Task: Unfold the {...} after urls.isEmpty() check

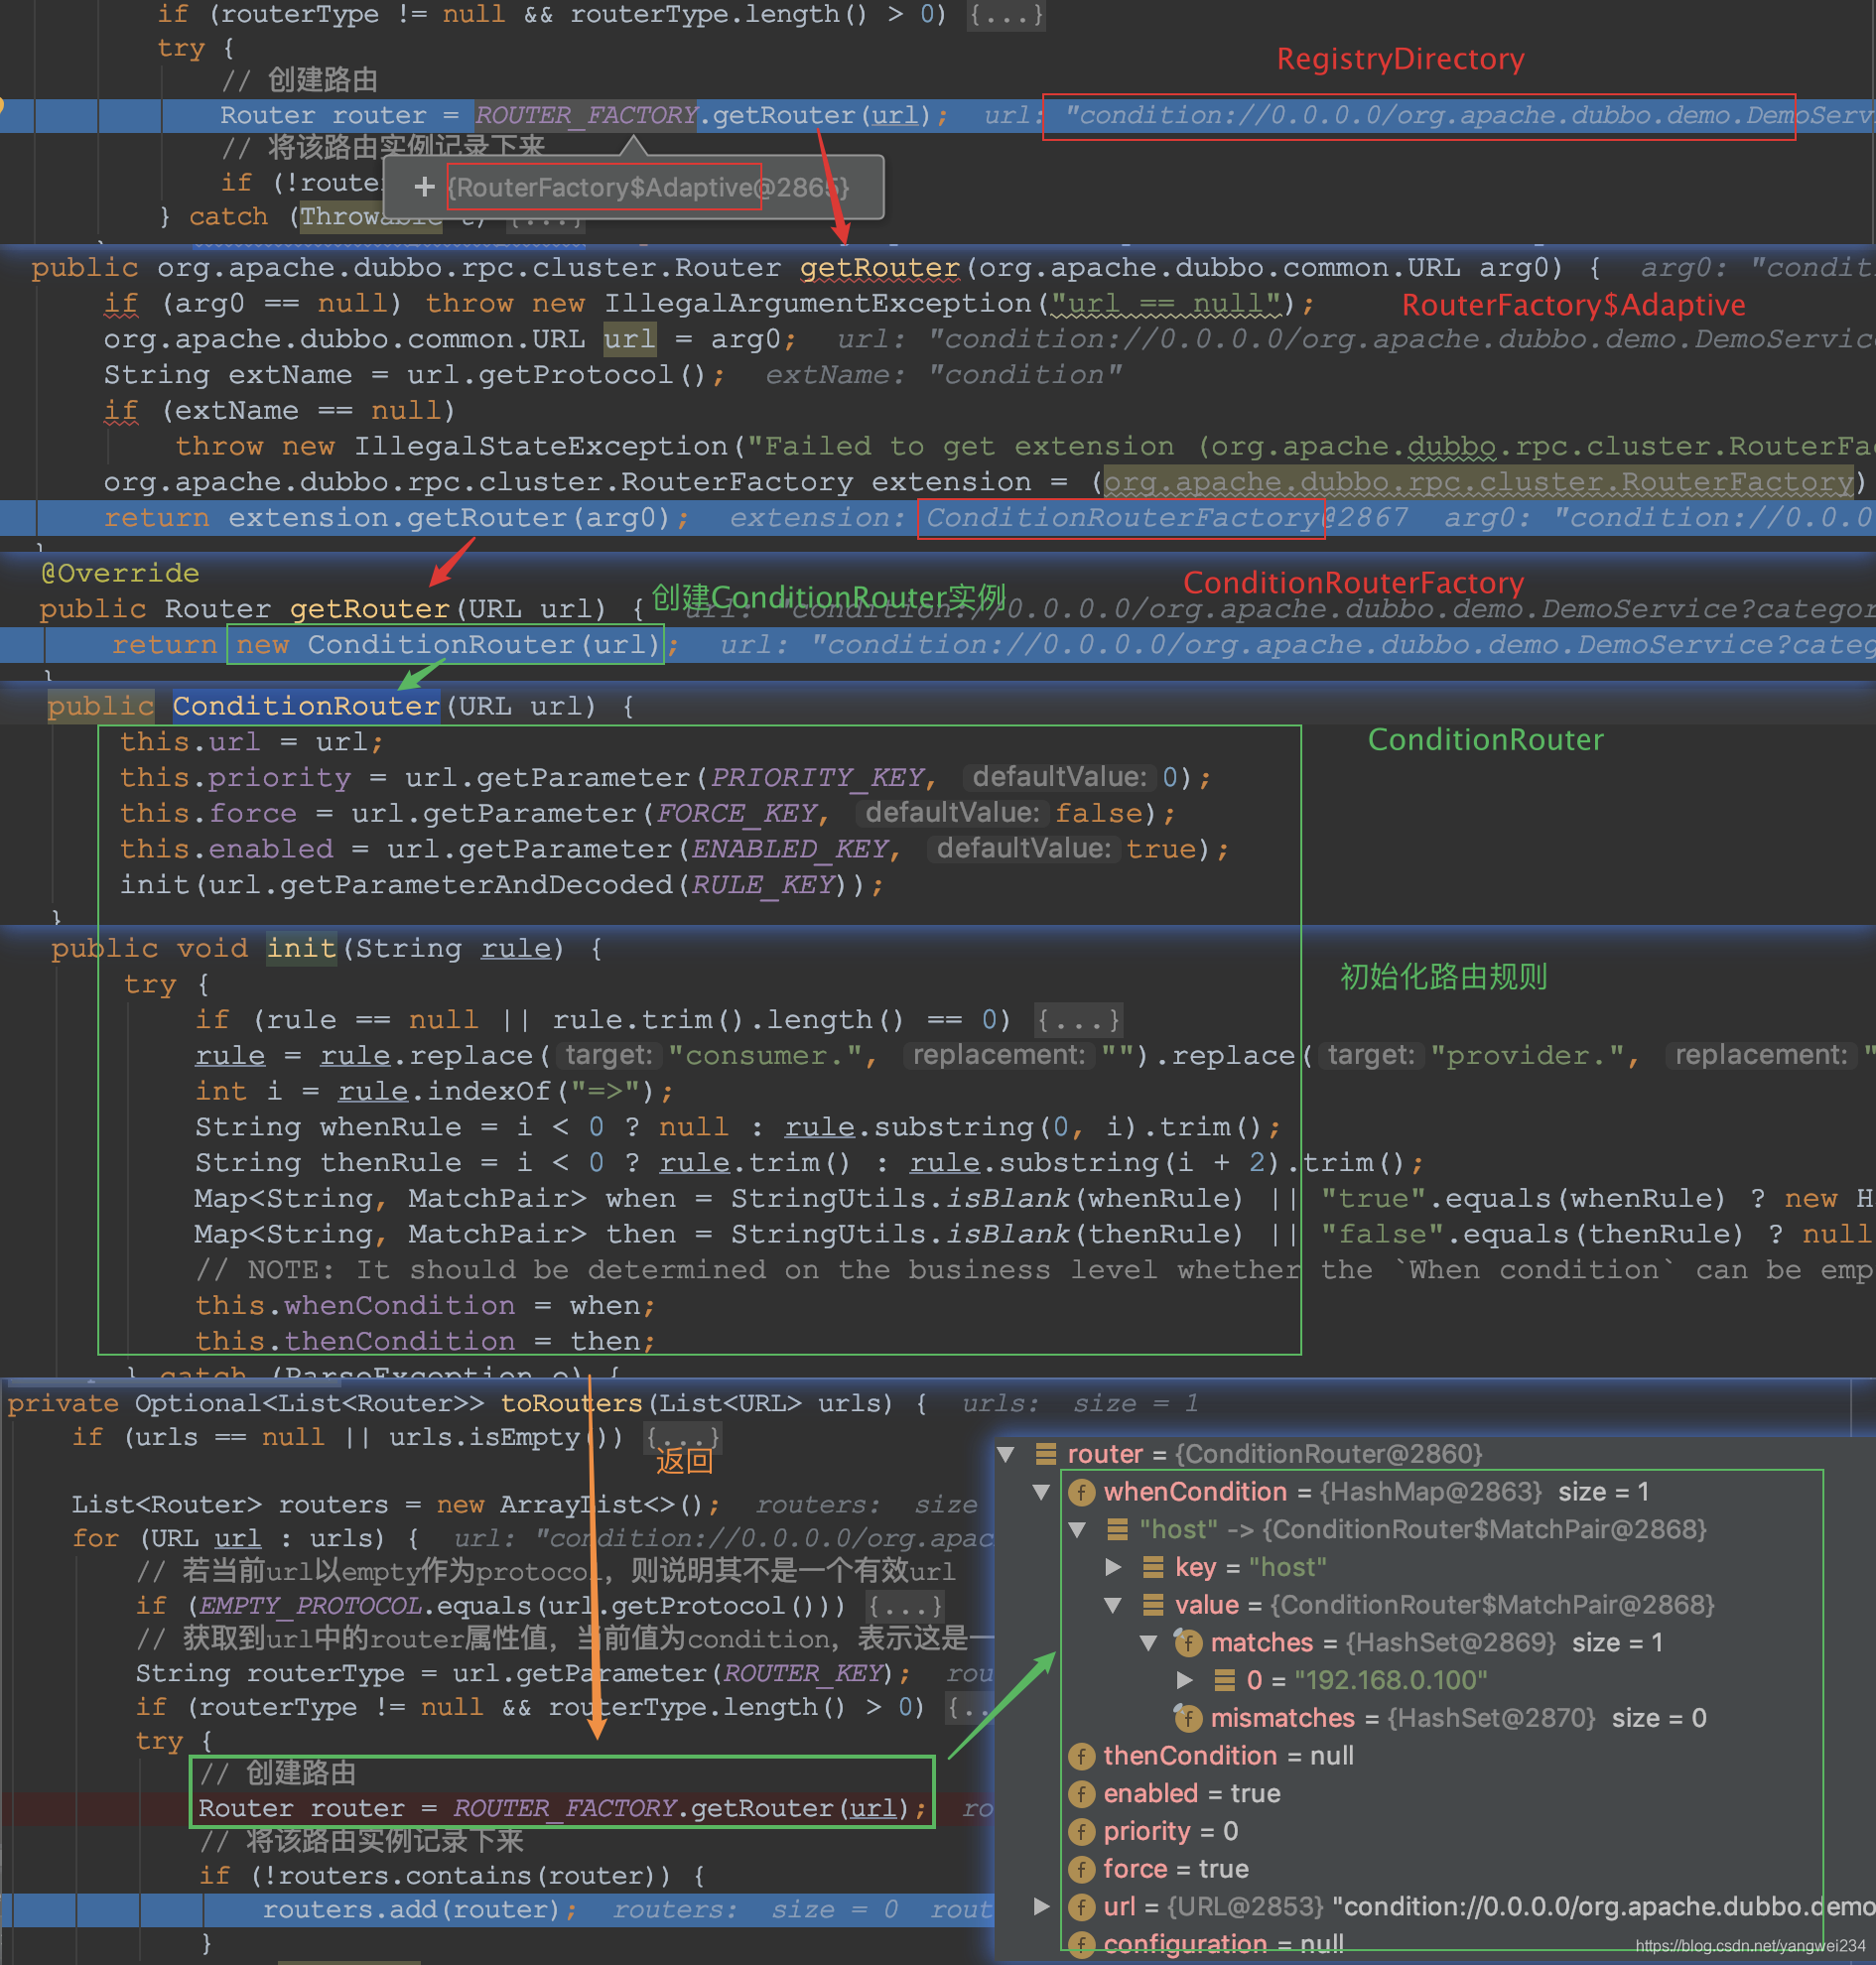Action: pos(681,1437)
